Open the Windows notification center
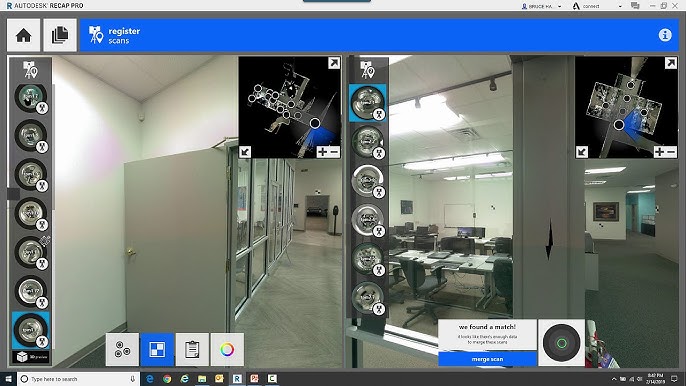686x386 pixels. pos(674,379)
